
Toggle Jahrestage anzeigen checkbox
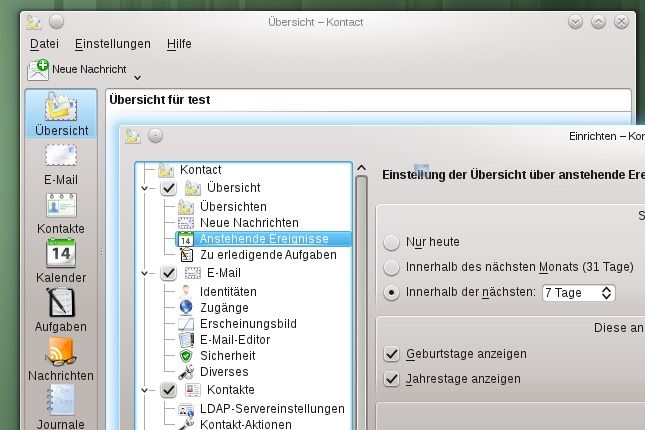391,379
